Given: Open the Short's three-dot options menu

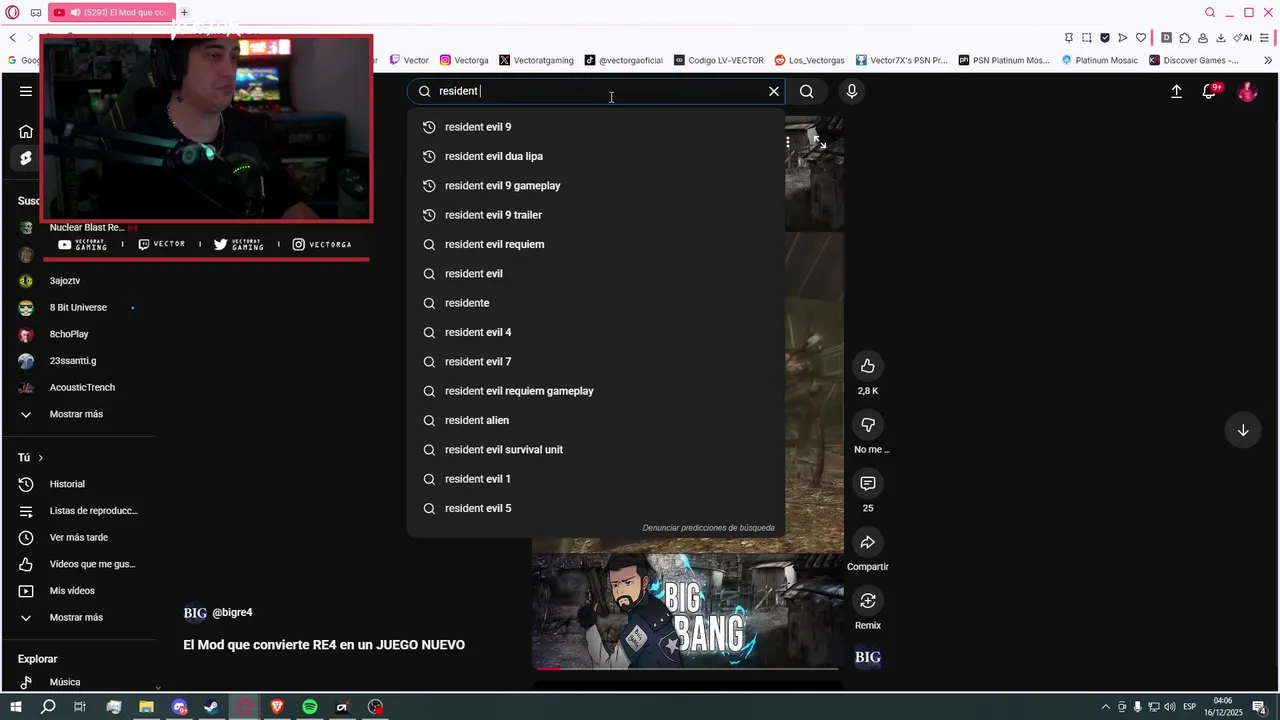Looking at the screenshot, I should [x=788, y=143].
